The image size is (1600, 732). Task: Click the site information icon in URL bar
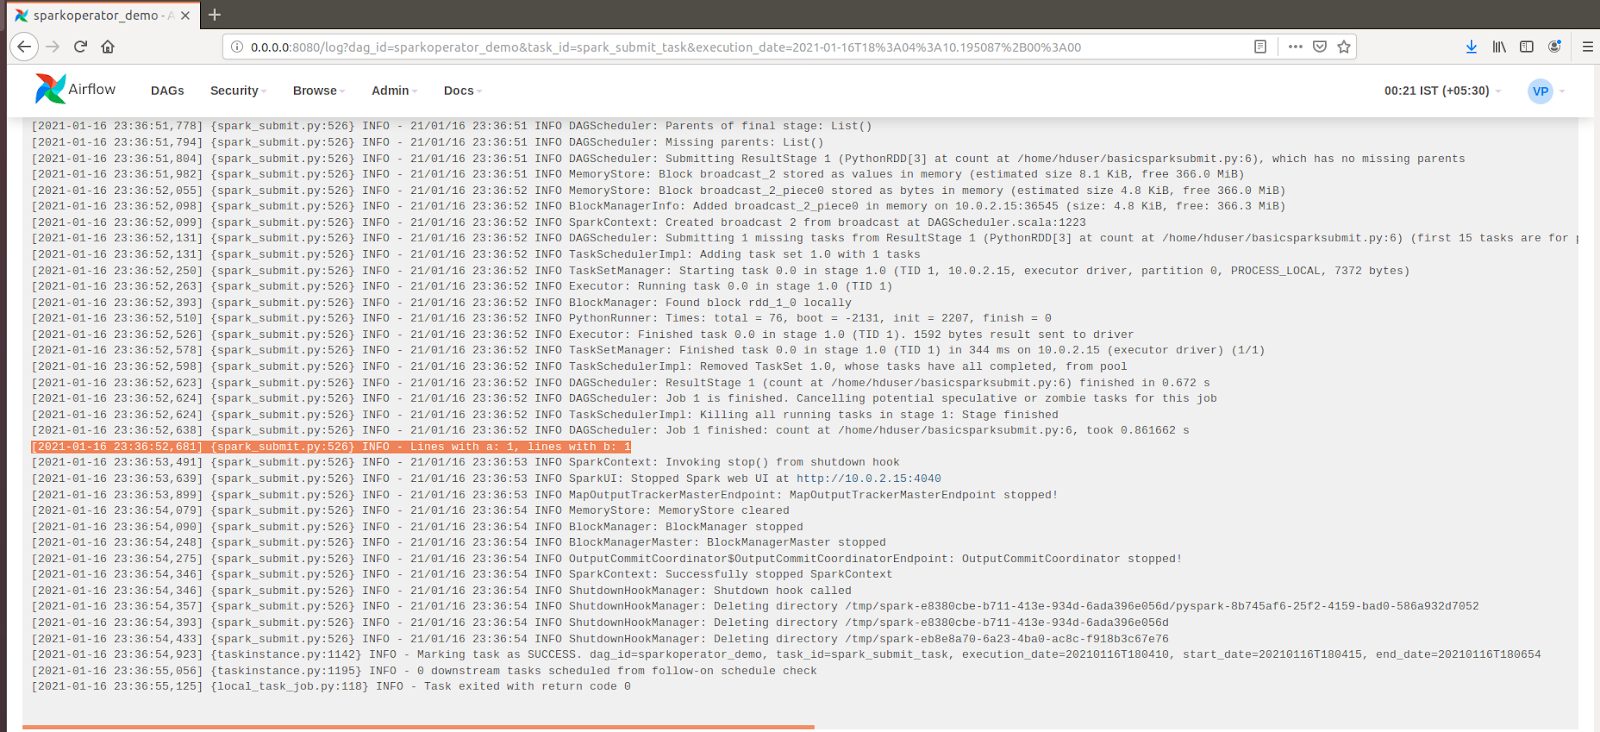click(237, 46)
